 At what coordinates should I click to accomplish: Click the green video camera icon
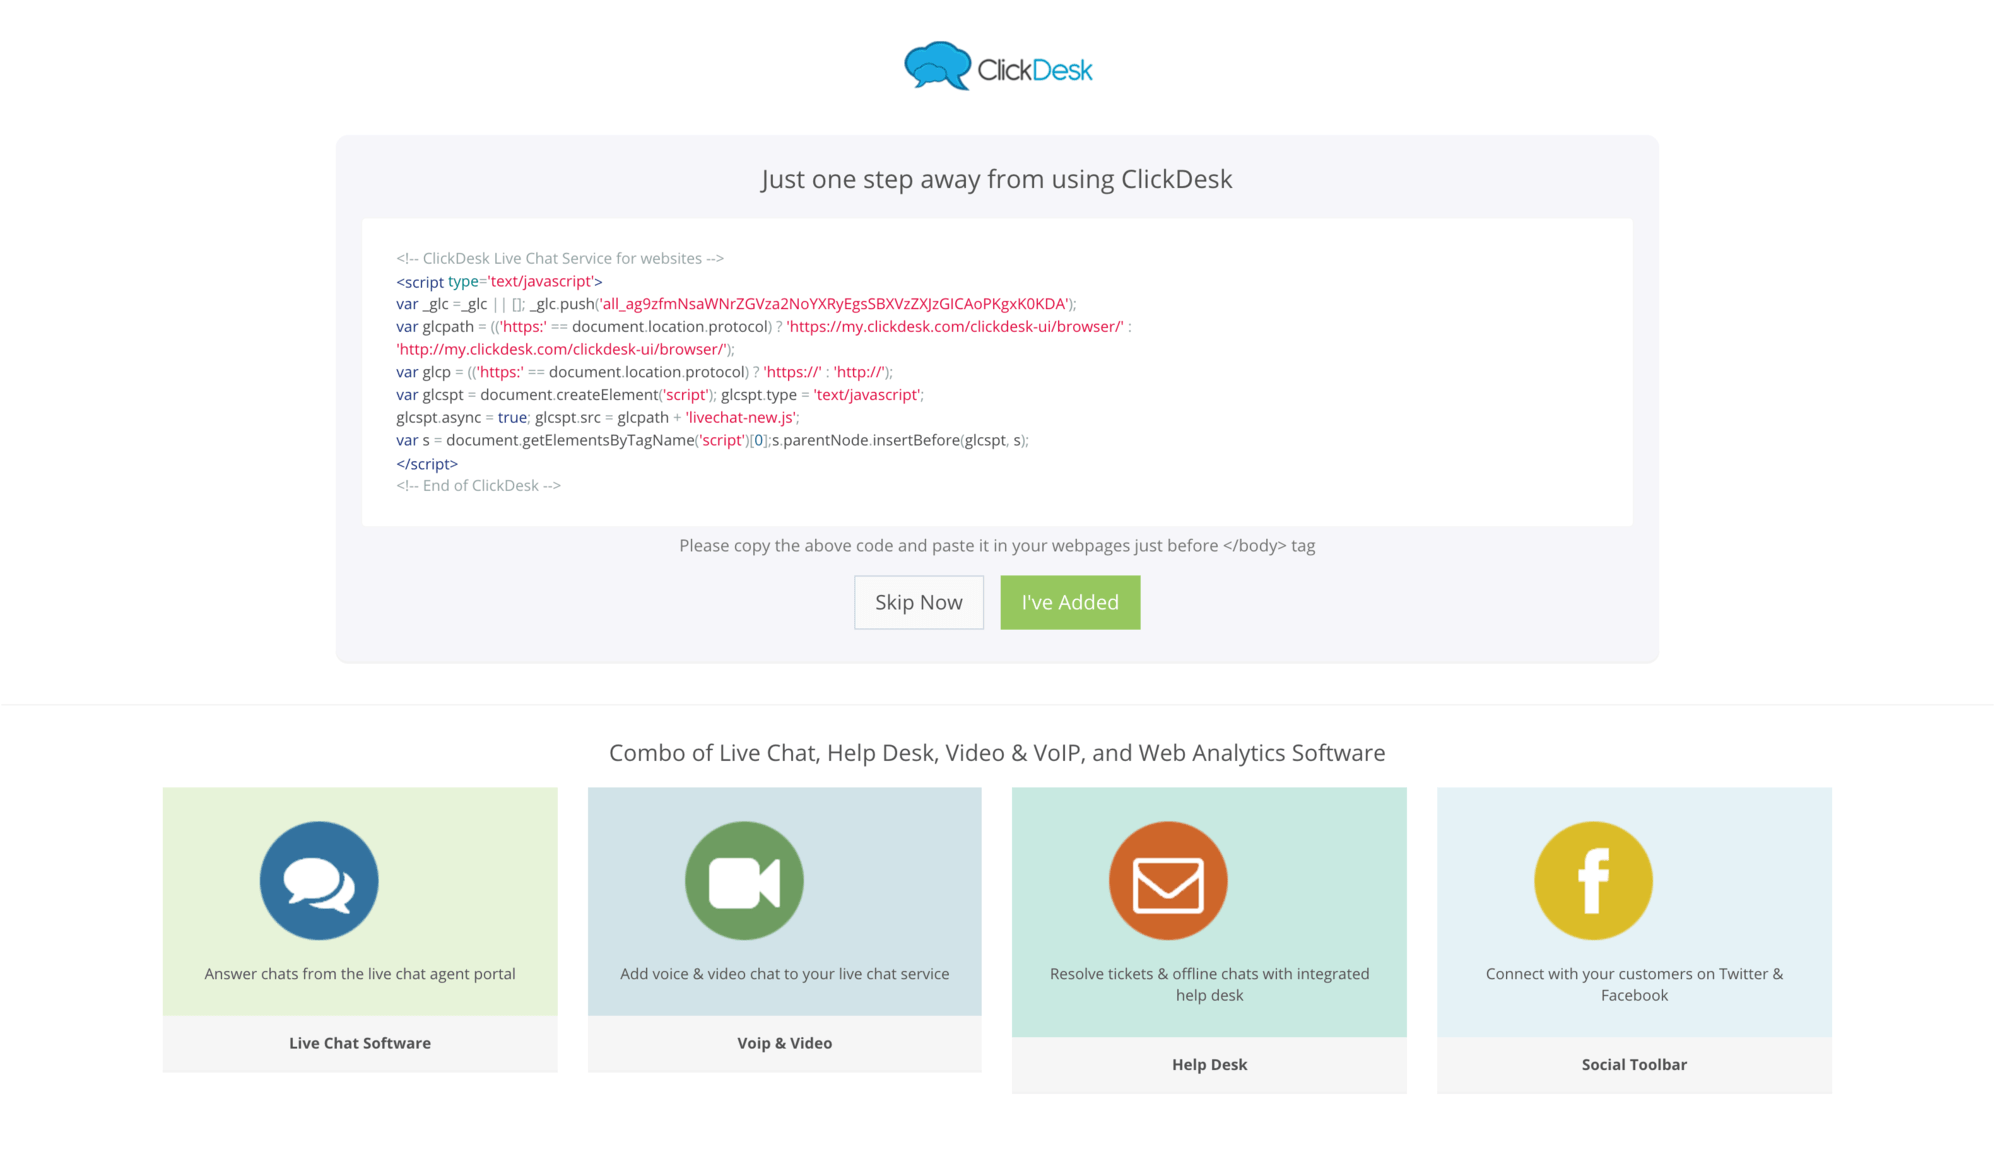click(744, 881)
